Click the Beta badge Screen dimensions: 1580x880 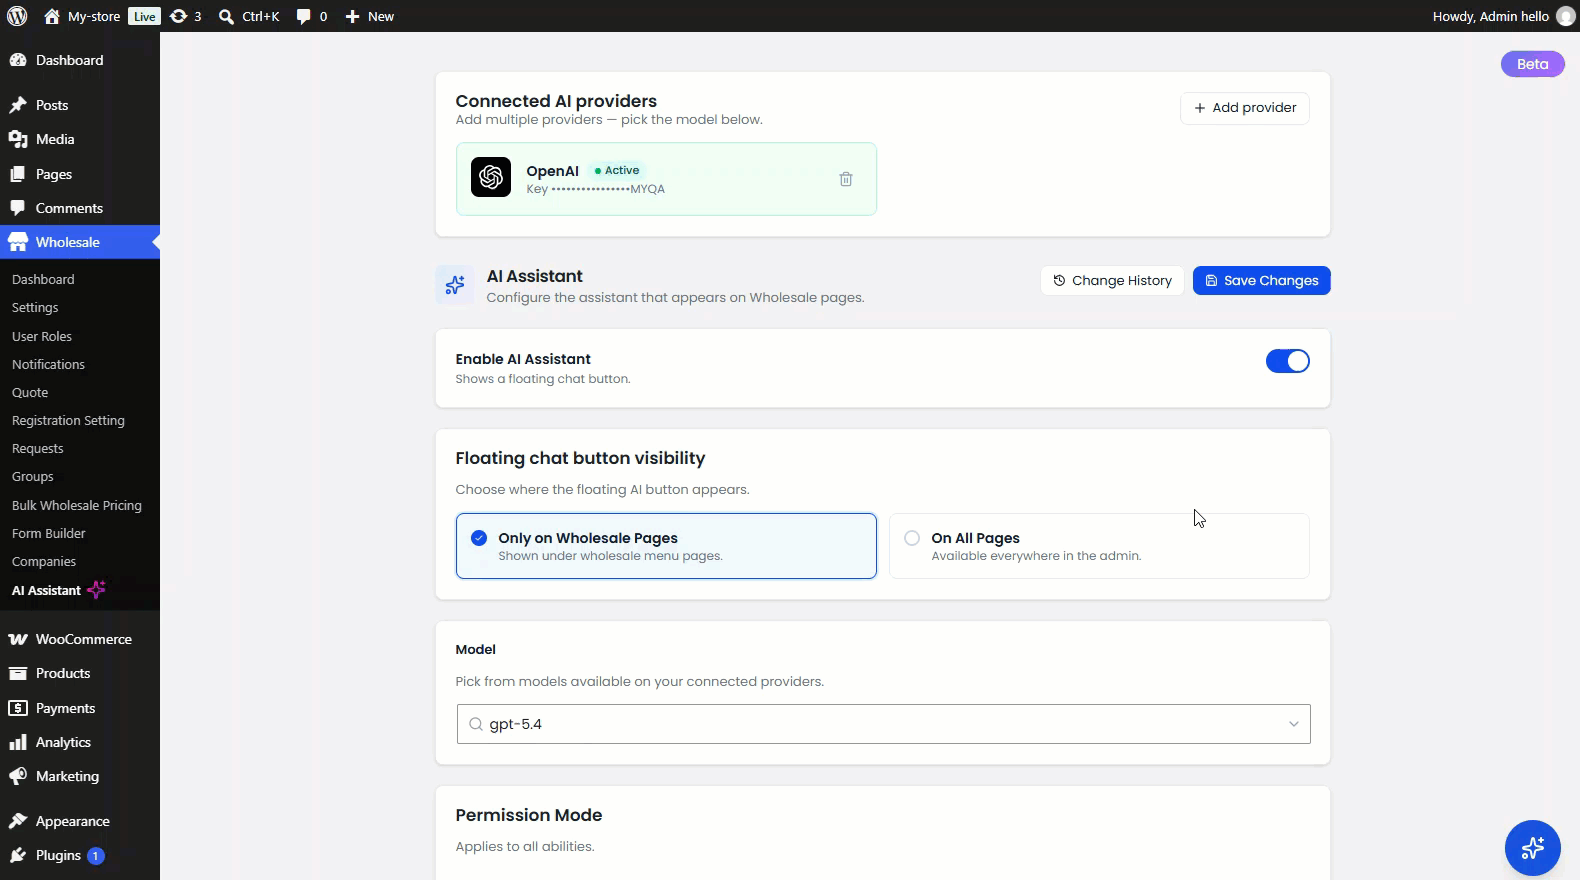click(1533, 64)
